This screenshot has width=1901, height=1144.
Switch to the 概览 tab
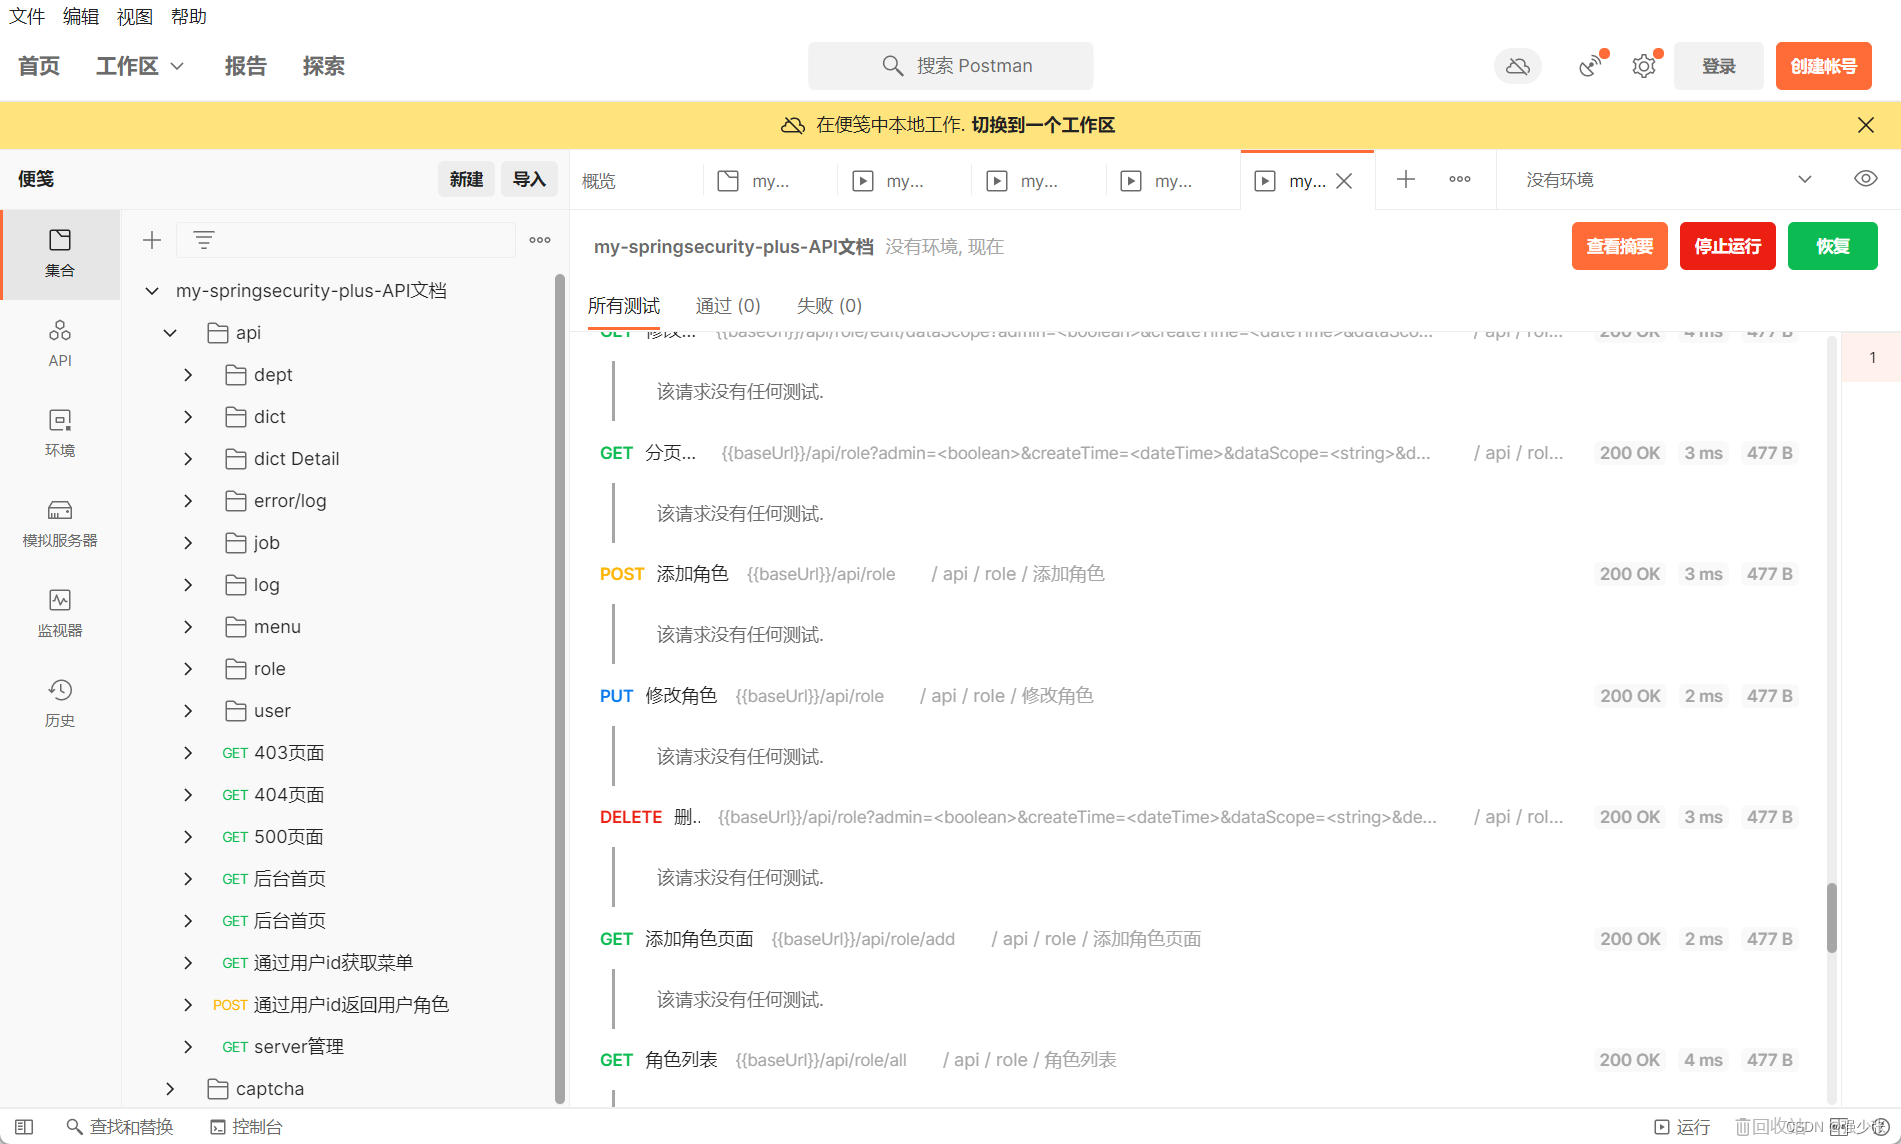tap(599, 181)
